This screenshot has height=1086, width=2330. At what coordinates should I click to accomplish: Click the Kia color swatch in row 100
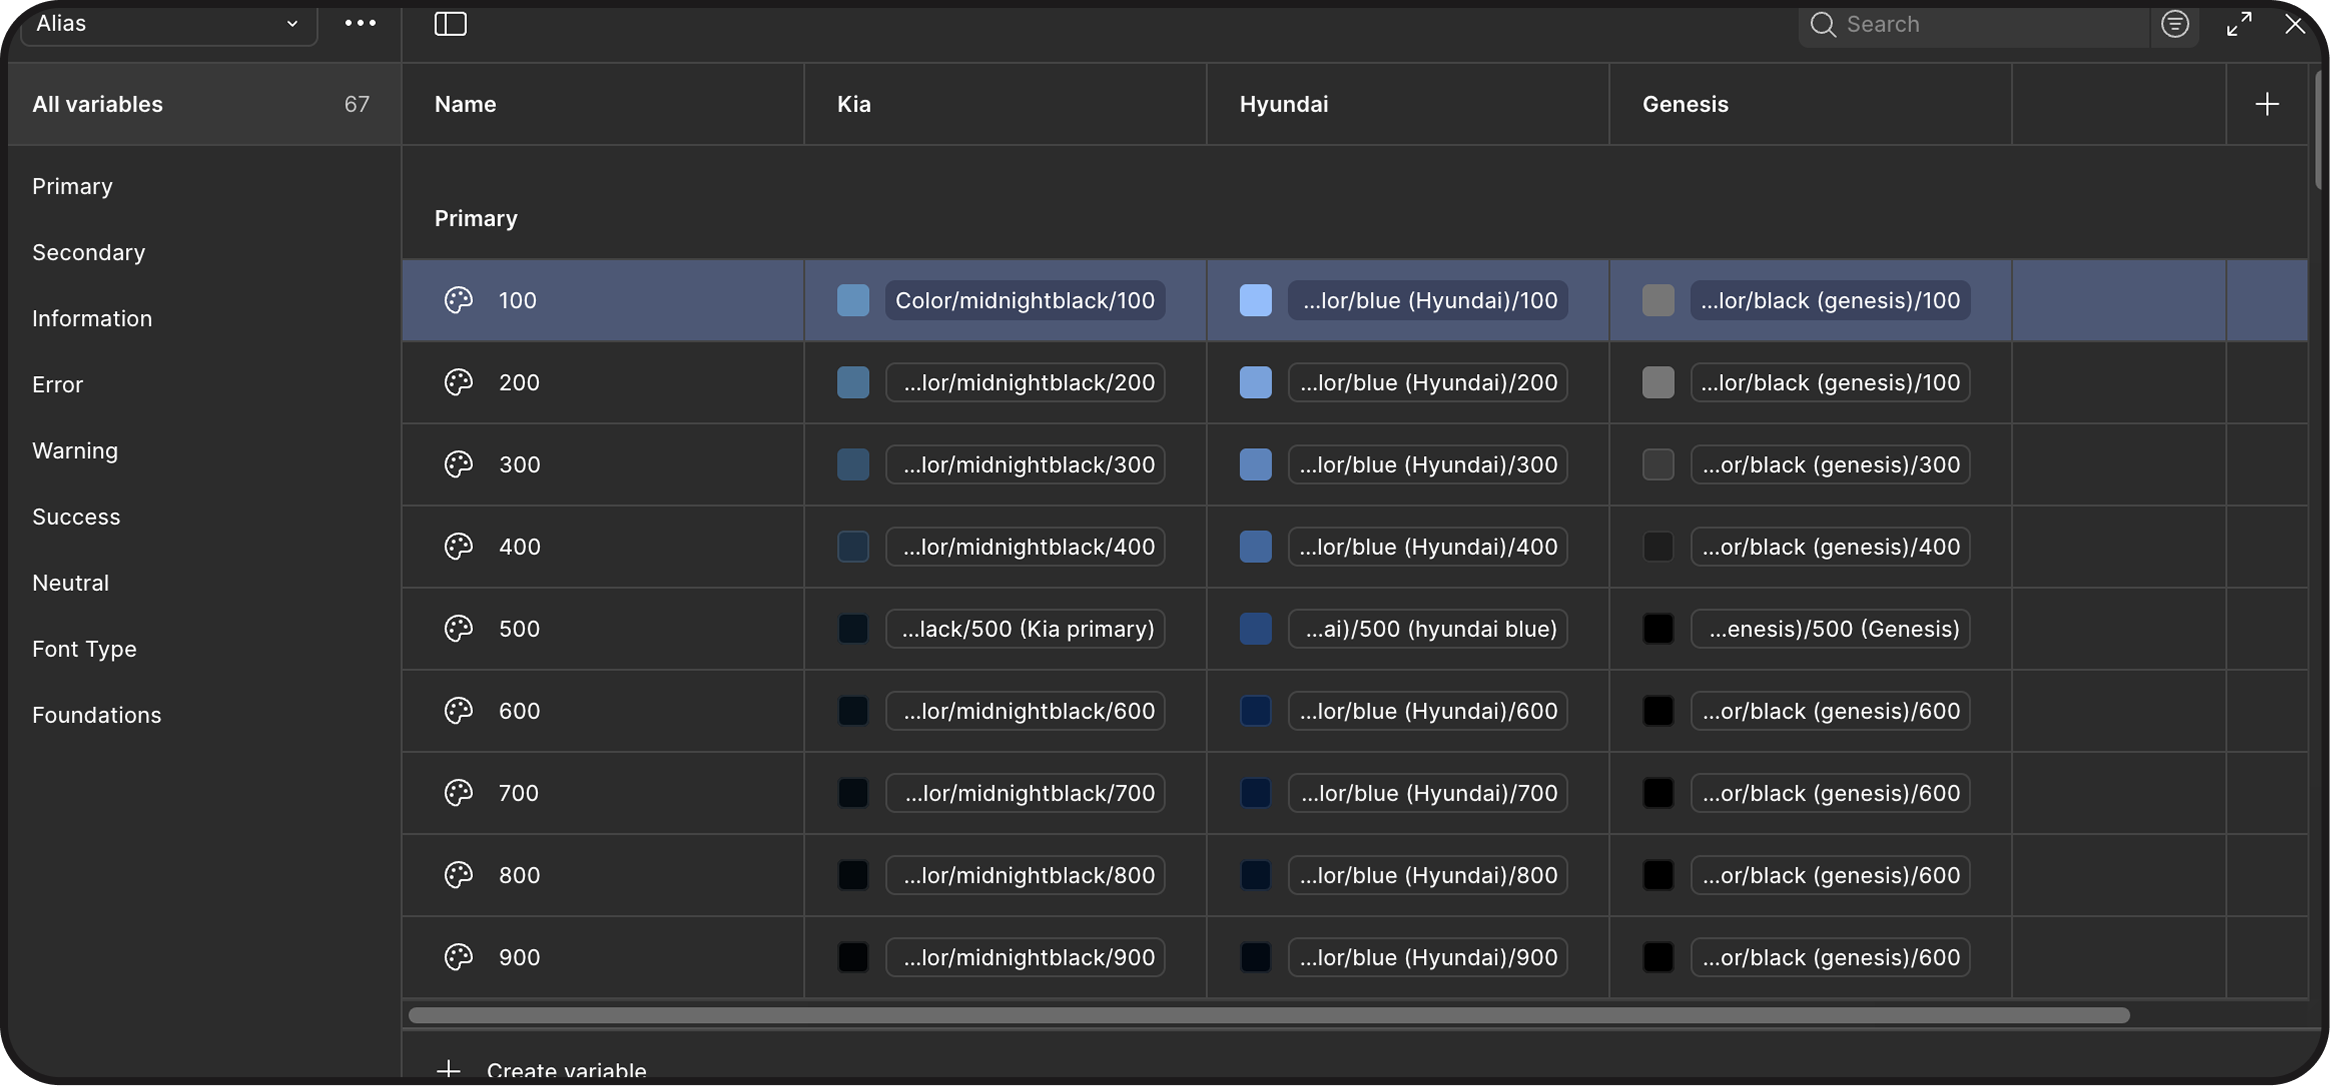(853, 300)
